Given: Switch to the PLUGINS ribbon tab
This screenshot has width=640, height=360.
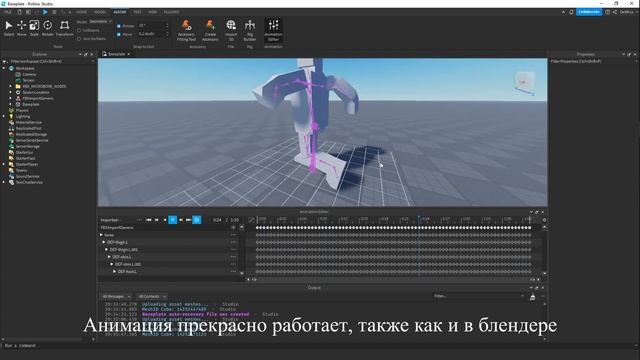Looking at the screenshot, I should tap(171, 12).
